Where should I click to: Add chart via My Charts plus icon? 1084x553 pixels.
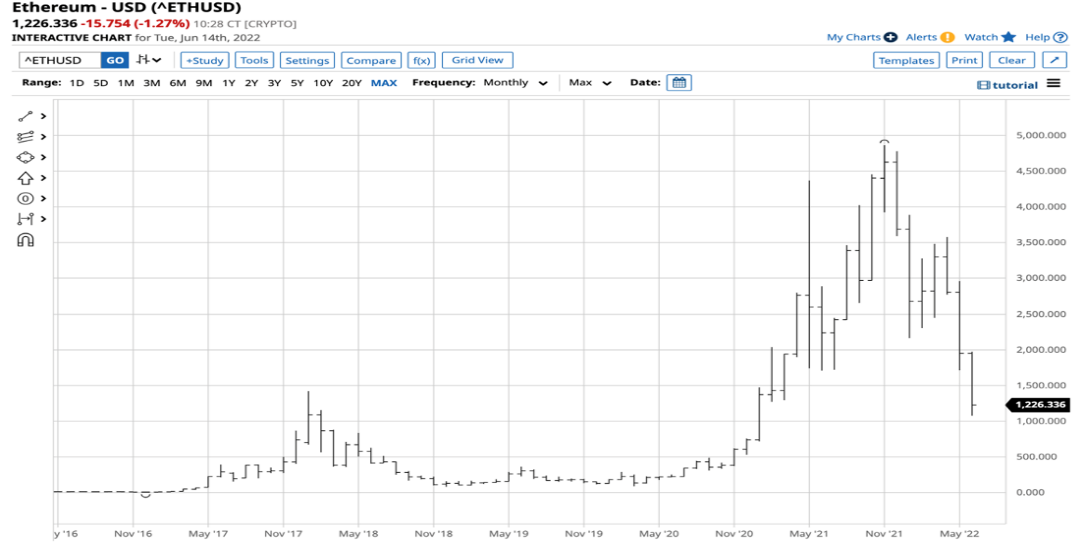click(890, 37)
